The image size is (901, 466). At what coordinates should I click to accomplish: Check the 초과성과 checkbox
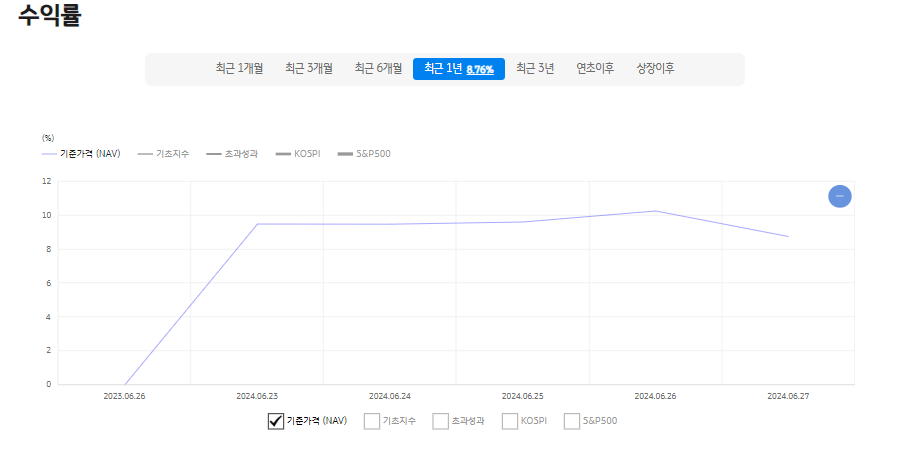click(440, 421)
